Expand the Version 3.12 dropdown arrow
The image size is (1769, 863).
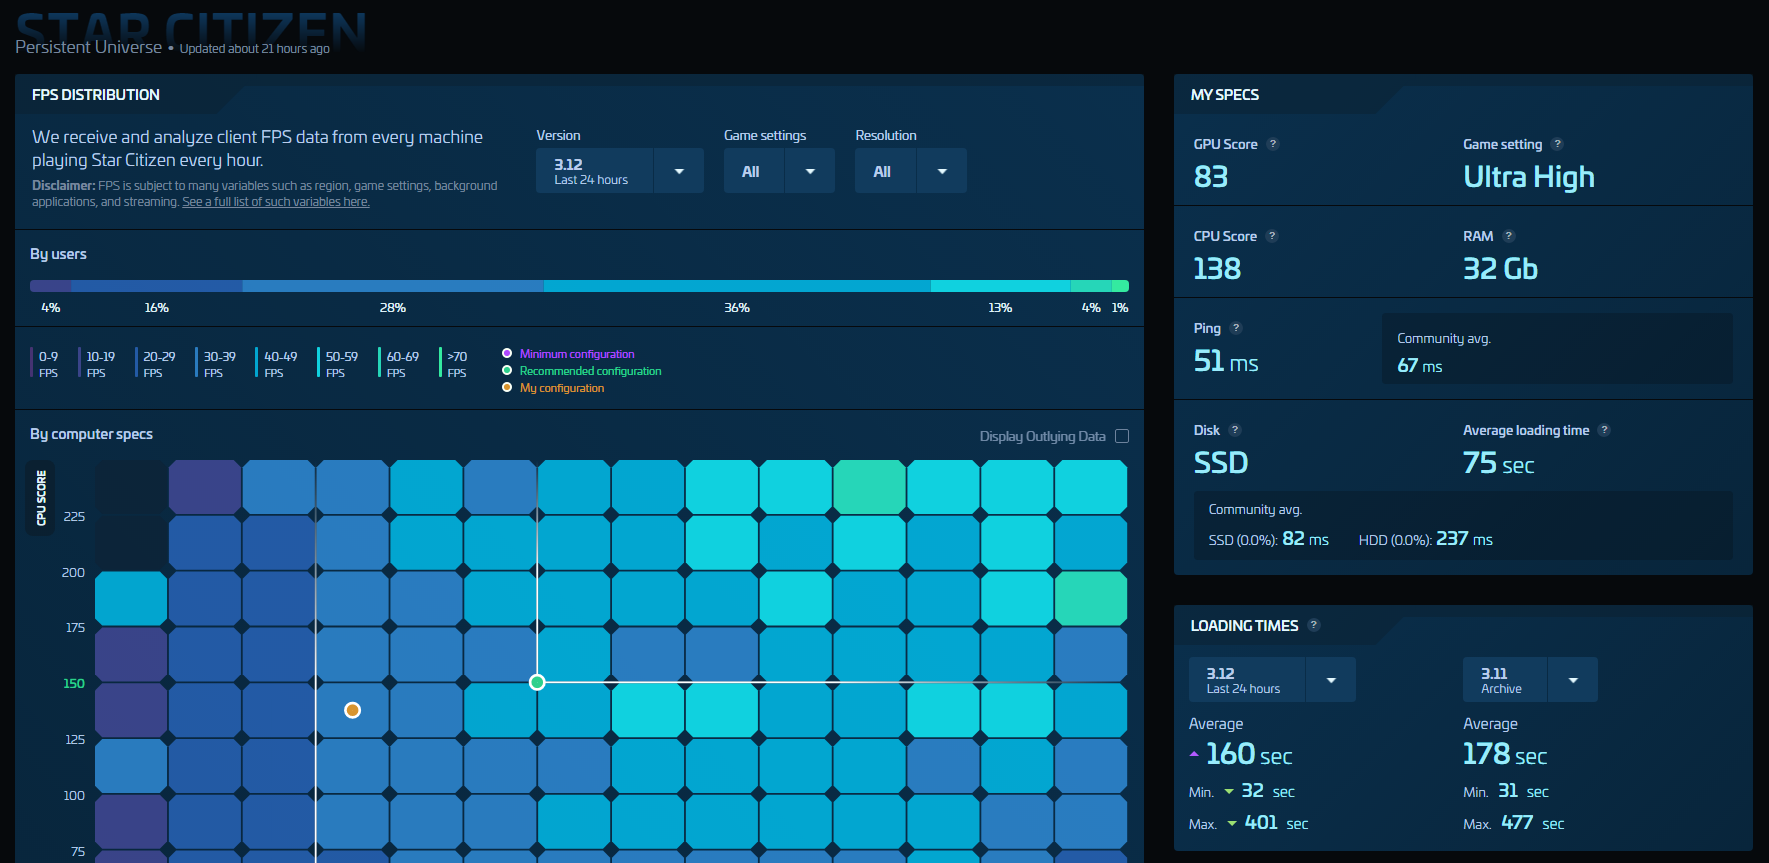pos(679,171)
